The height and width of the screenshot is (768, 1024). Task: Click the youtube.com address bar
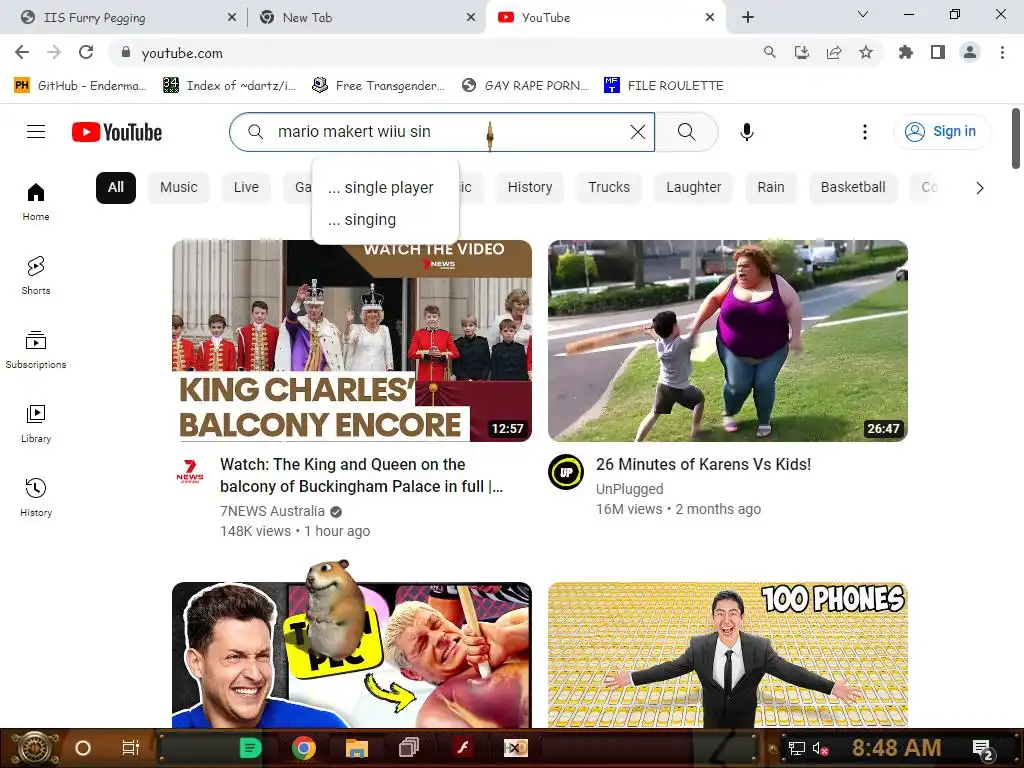(431, 53)
